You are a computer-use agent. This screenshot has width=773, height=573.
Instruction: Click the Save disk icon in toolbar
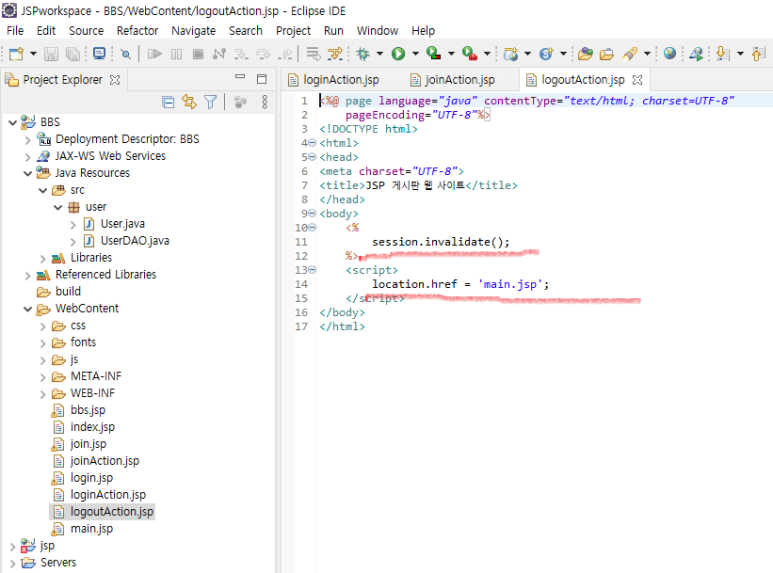tap(51, 53)
